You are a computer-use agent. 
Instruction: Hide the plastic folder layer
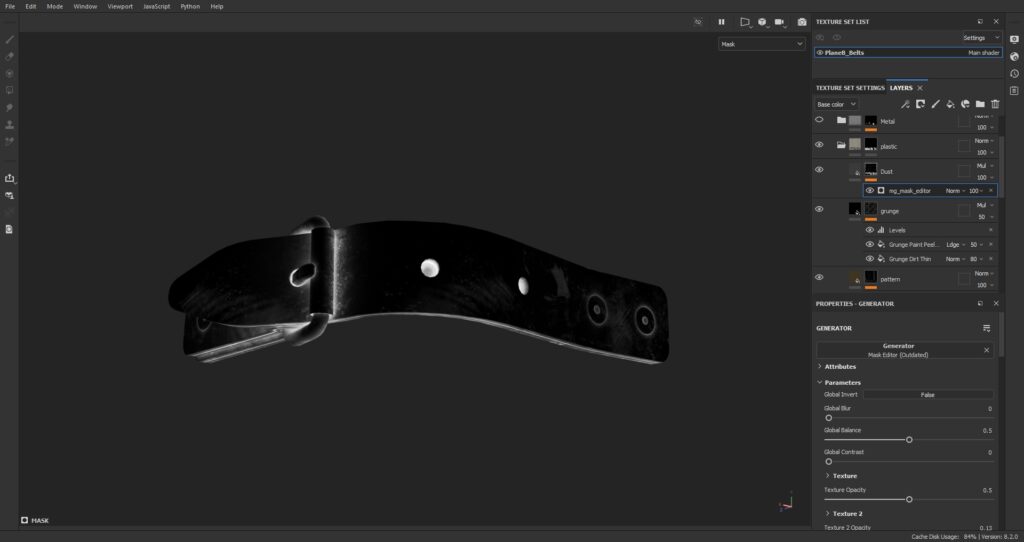(819, 144)
